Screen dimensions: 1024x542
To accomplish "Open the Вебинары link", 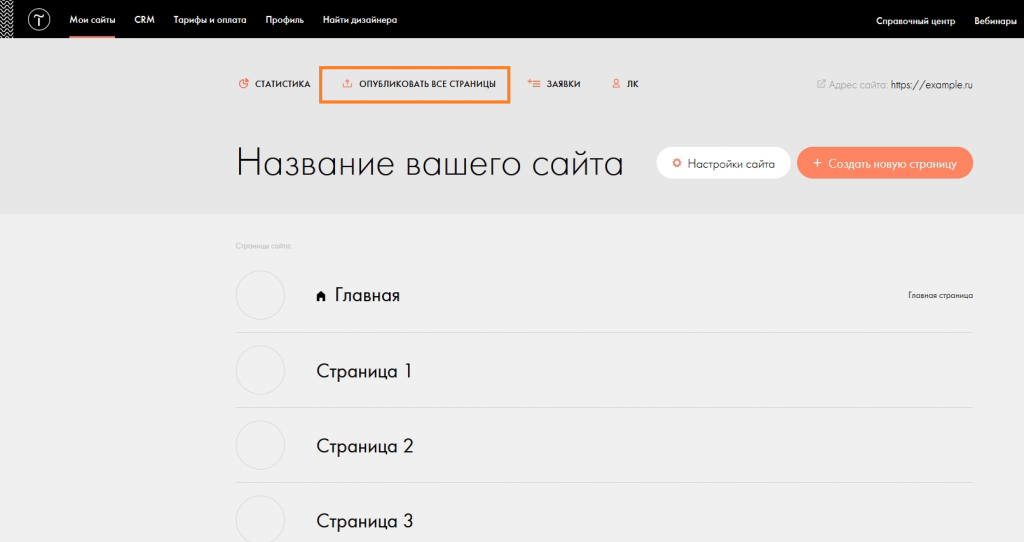I will 995,21.
